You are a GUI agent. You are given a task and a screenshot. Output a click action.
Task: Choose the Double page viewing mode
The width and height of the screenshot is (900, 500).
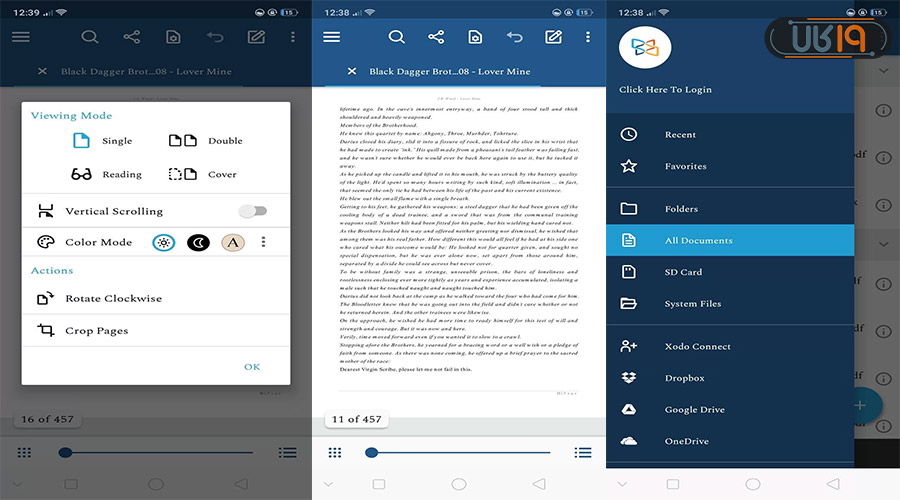click(x=208, y=141)
